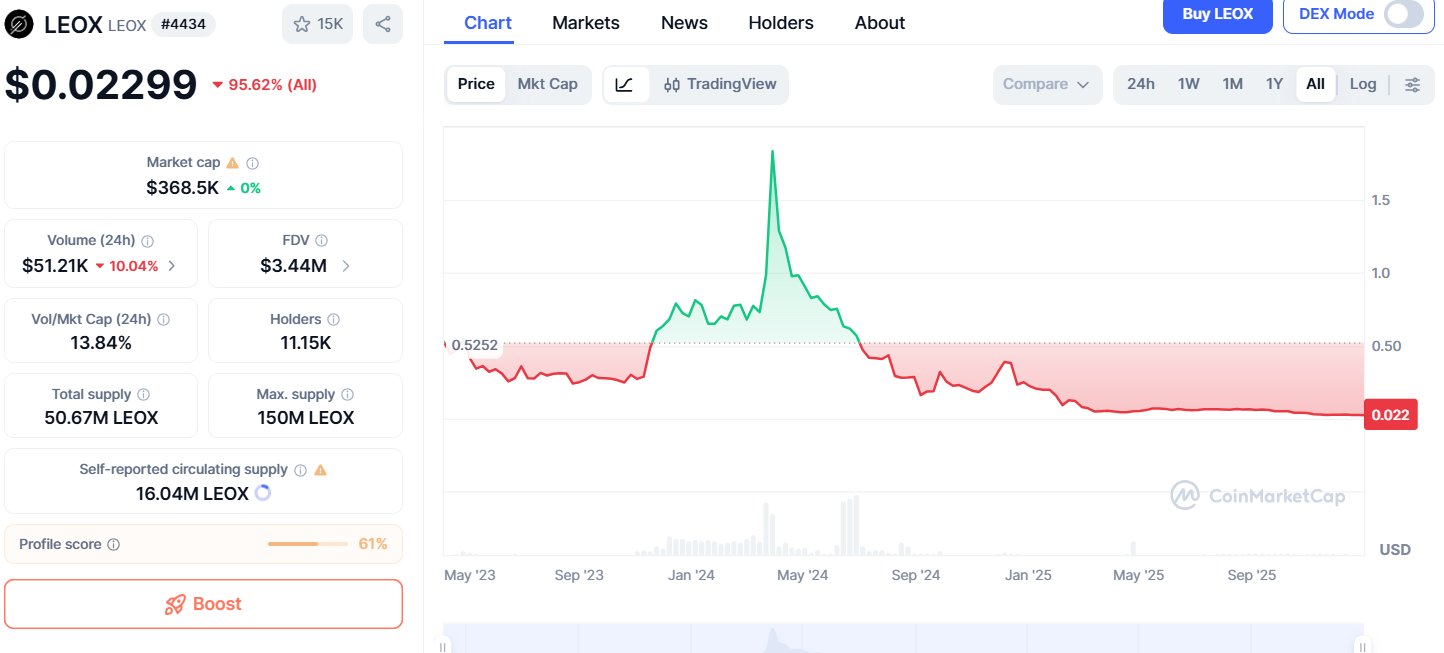Image resolution: width=1444 pixels, height=653 pixels.
Task: Switch to the Markets tab
Action: (585, 23)
